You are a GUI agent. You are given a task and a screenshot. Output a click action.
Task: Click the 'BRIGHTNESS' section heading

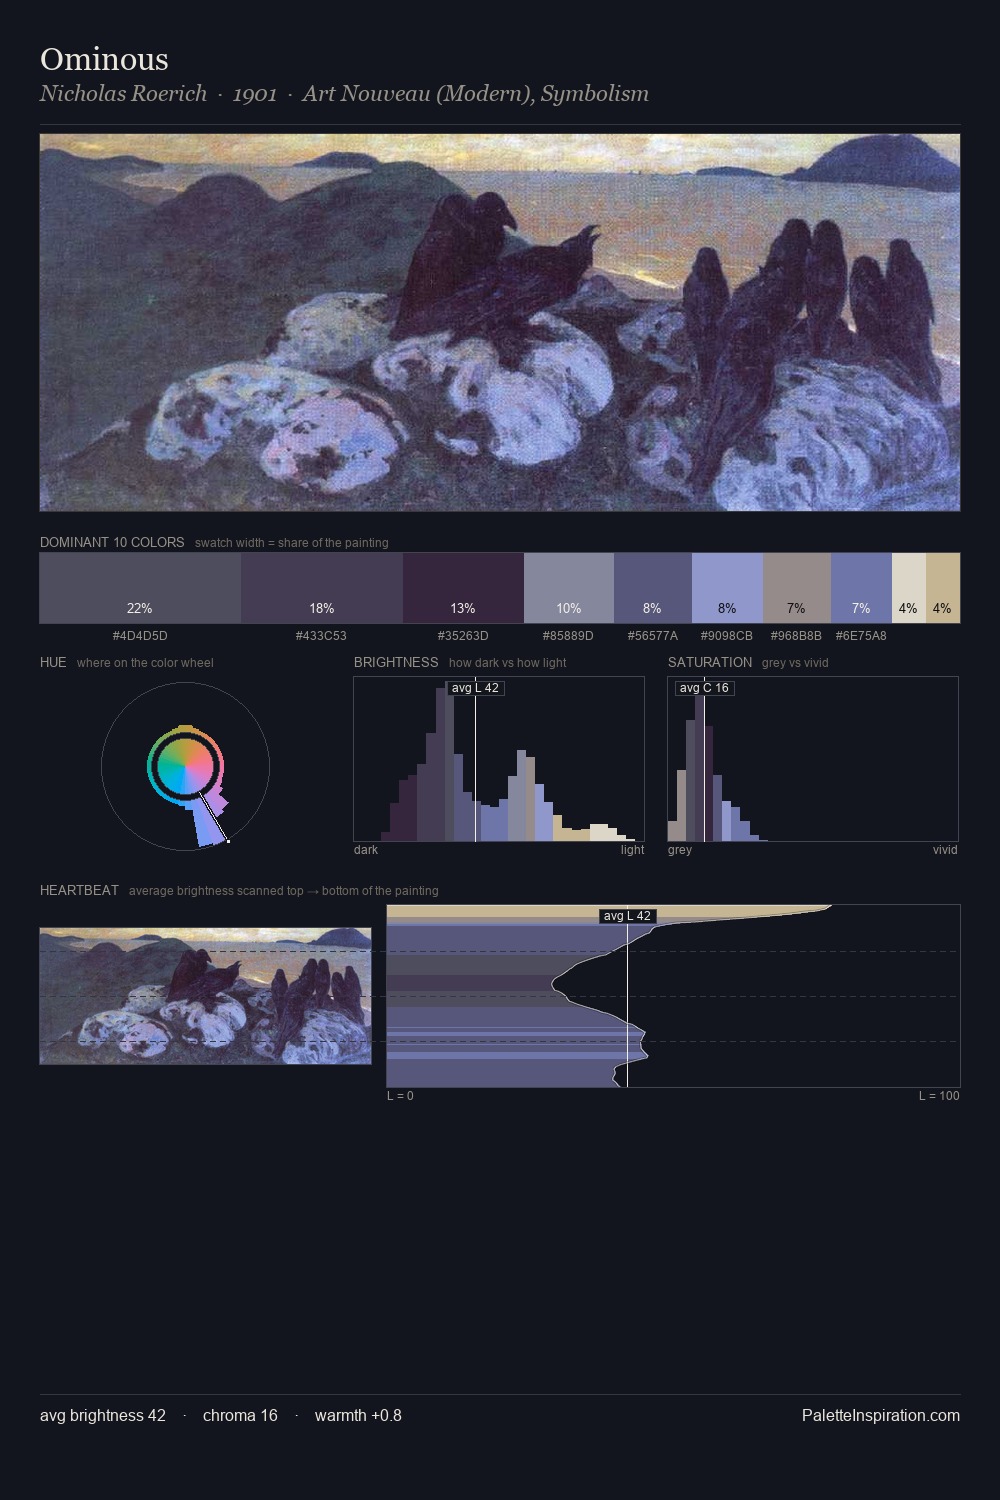(396, 662)
